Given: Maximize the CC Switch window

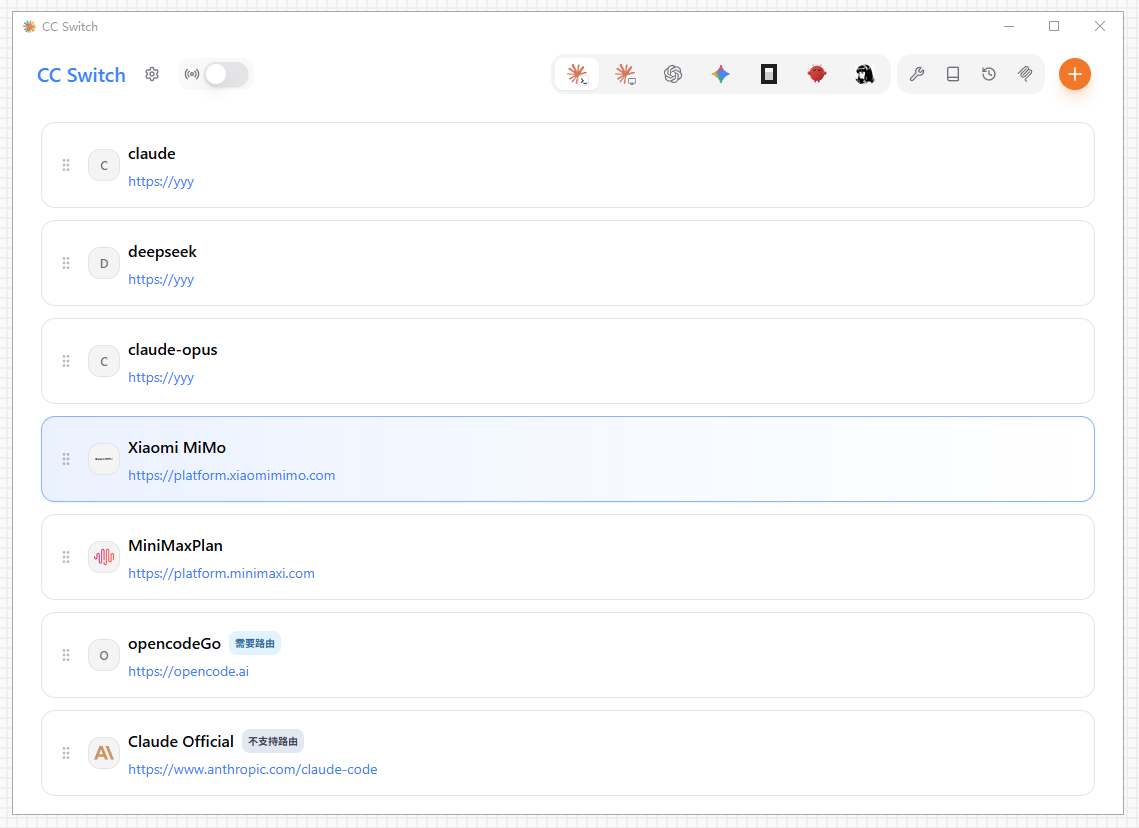Looking at the screenshot, I should [1054, 26].
